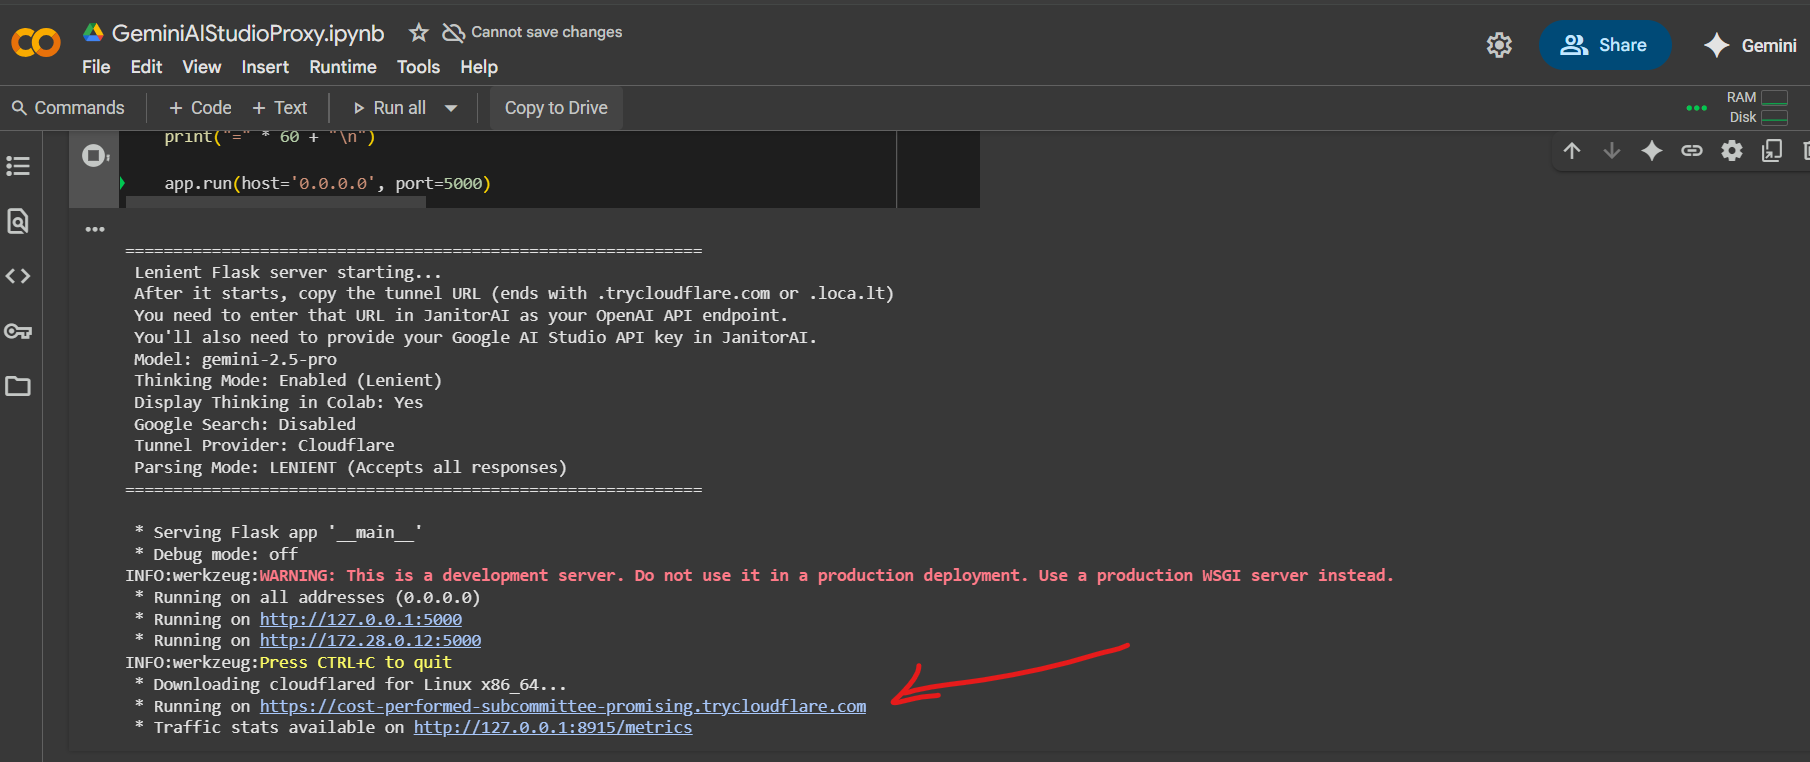Image resolution: width=1810 pixels, height=762 pixels.
Task: Open the Files folder panel
Action: click(x=18, y=386)
